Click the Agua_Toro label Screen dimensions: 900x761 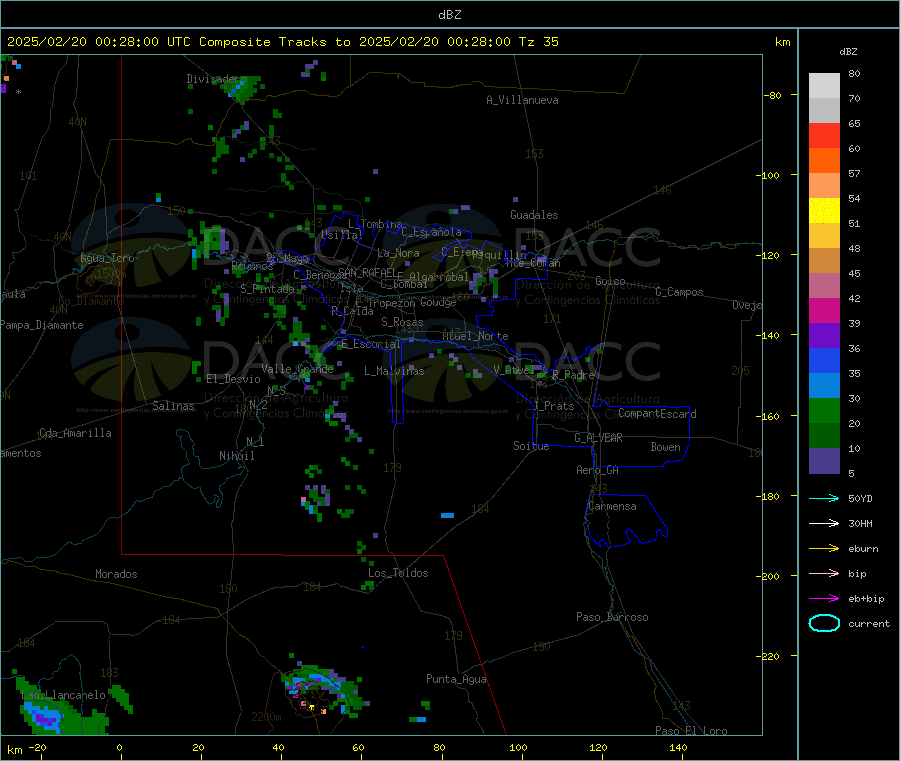(x=107, y=258)
